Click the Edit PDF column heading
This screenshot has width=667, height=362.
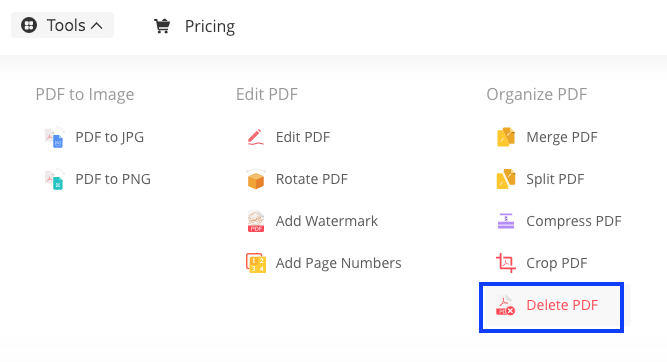[x=267, y=94]
